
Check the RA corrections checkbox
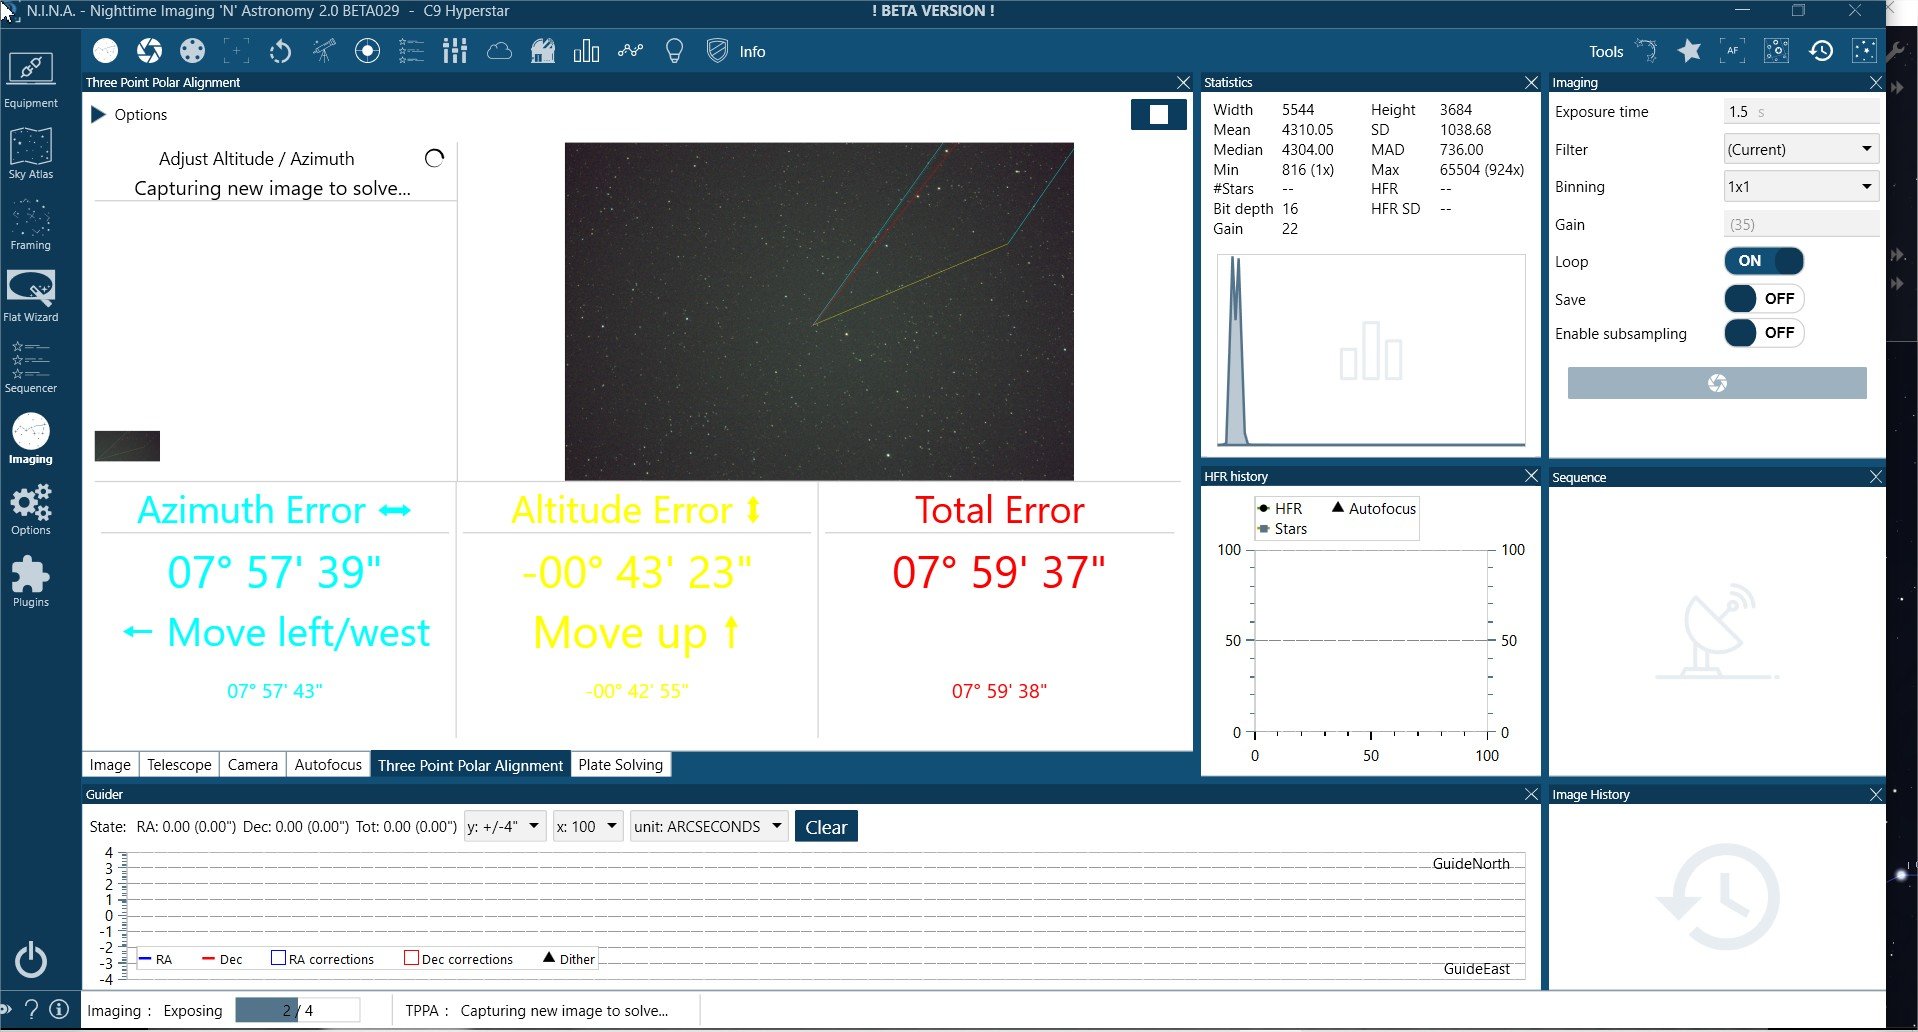pyautogui.click(x=279, y=958)
